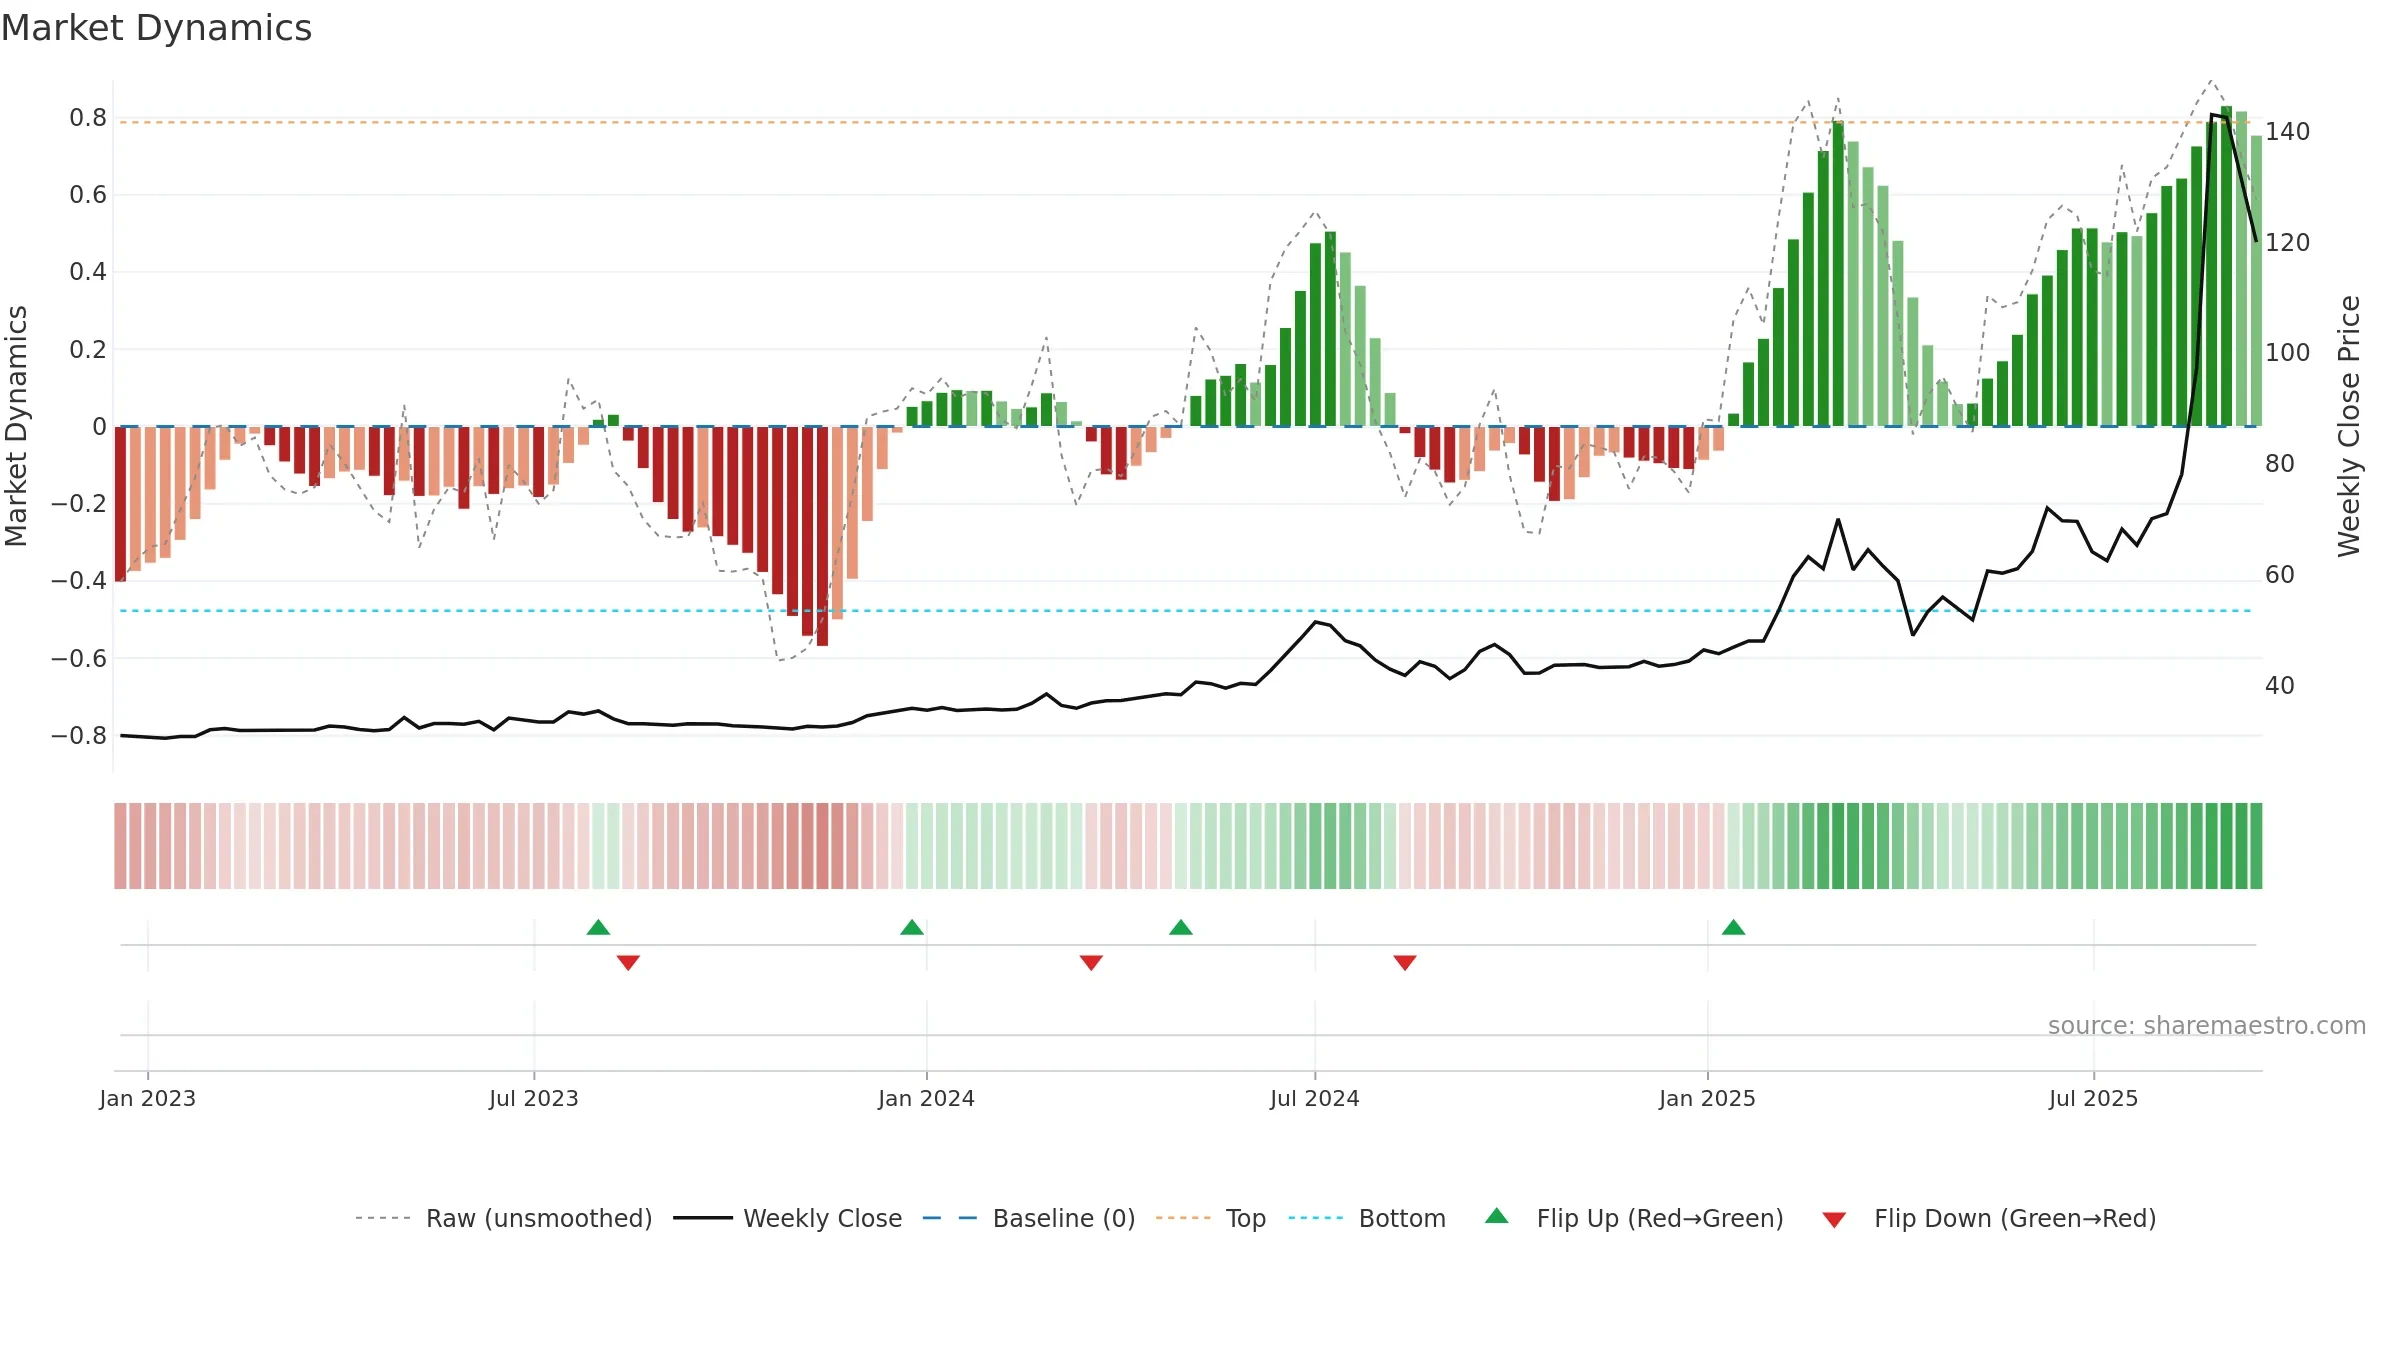Click the red Flip Down triangle legend icon

coord(1834,1220)
